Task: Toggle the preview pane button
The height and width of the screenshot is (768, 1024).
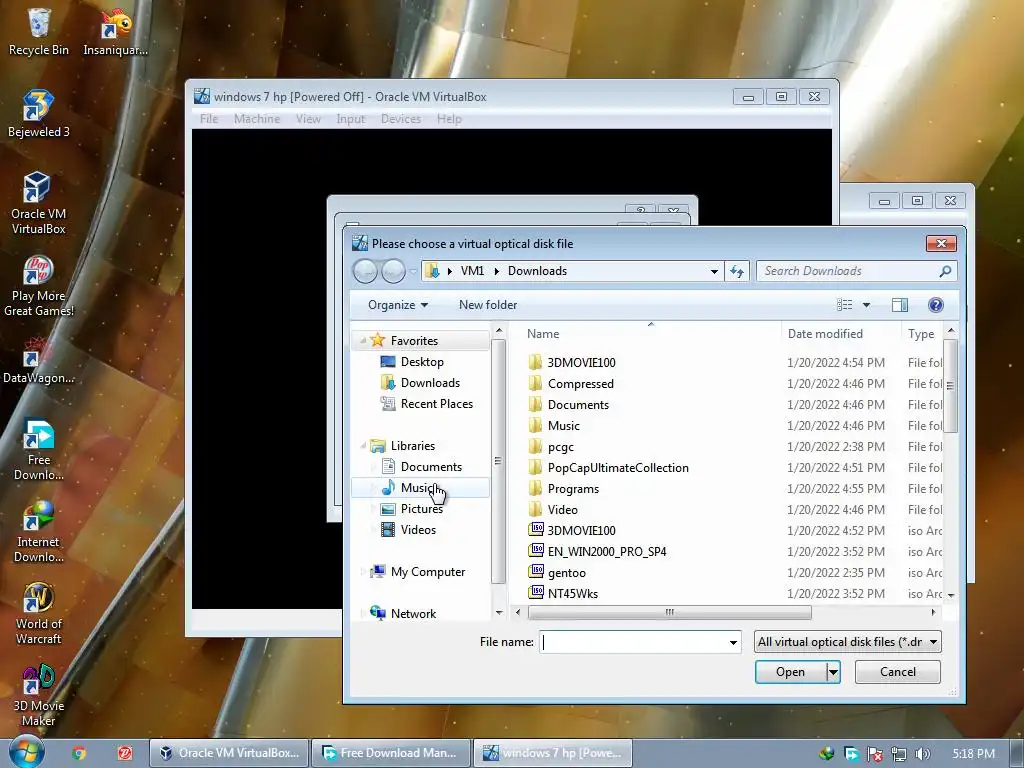Action: [x=900, y=305]
